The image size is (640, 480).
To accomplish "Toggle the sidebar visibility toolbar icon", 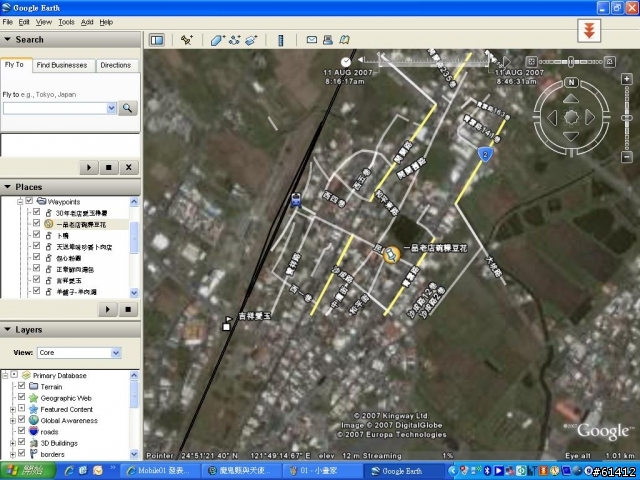I will (x=157, y=40).
